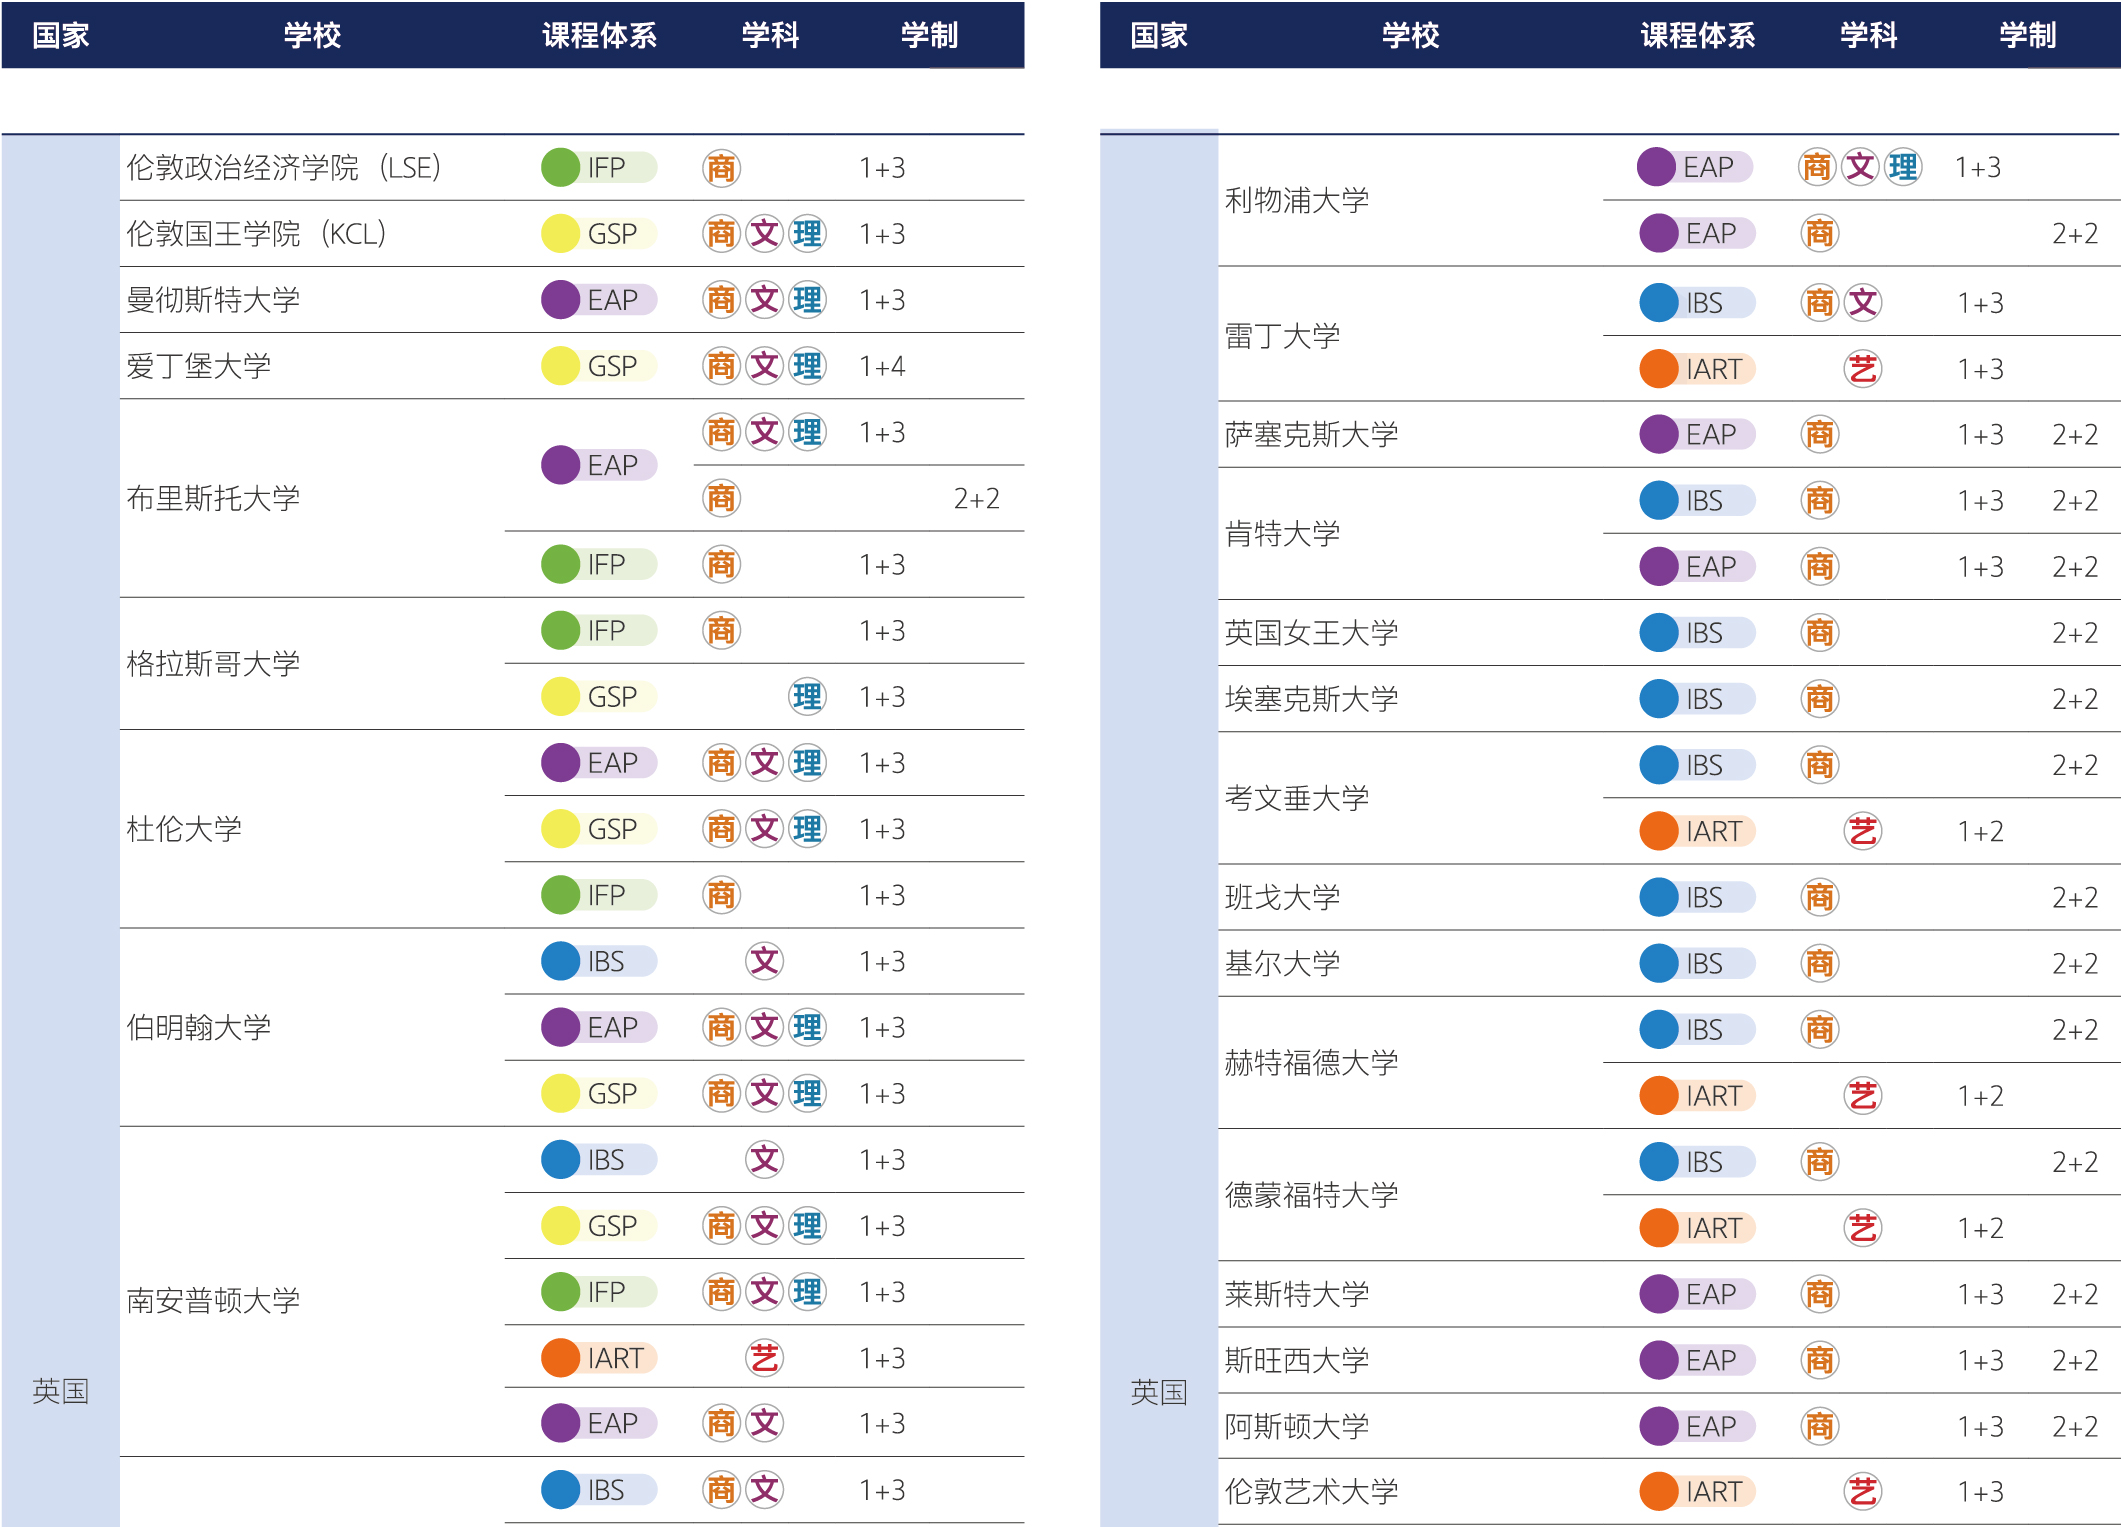Select the IART badge for 伦敦艺术大学
This screenshot has height=1527, width=2121.
tap(1697, 1491)
